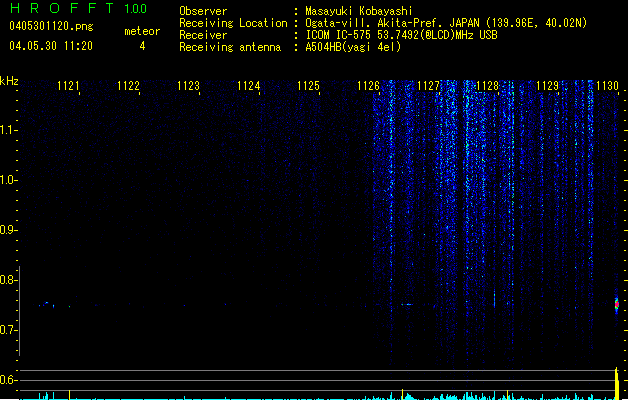This screenshot has height=400, width=629.
Task: Click the meteor label
Action: pyautogui.click(x=142, y=31)
